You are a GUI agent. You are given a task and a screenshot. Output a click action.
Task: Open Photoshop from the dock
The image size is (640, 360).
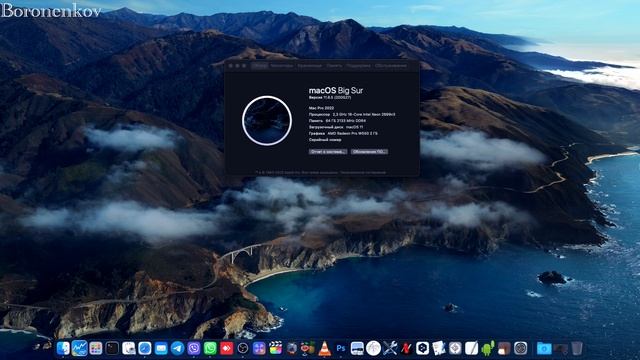click(341, 348)
